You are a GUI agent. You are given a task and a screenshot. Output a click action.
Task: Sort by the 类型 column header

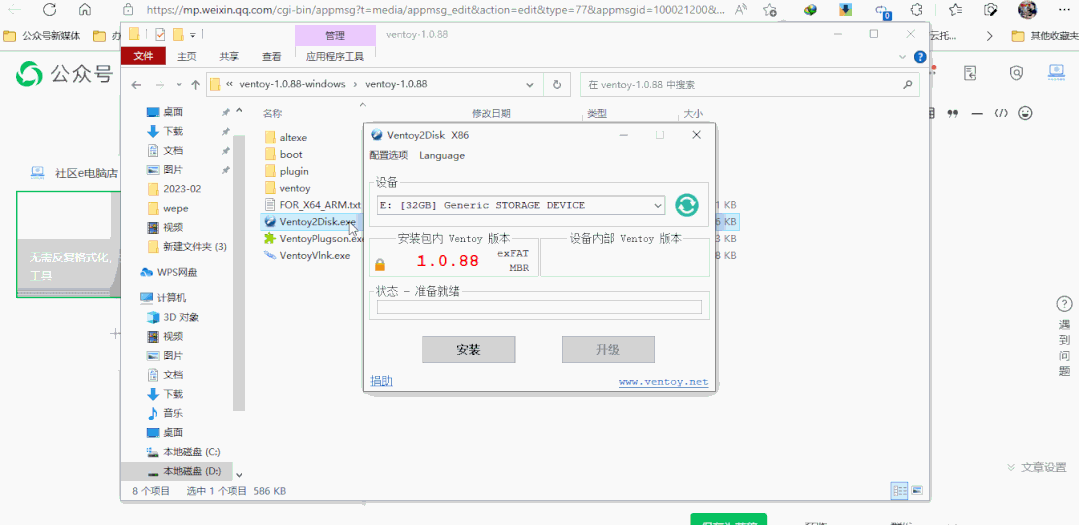[596, 114]
